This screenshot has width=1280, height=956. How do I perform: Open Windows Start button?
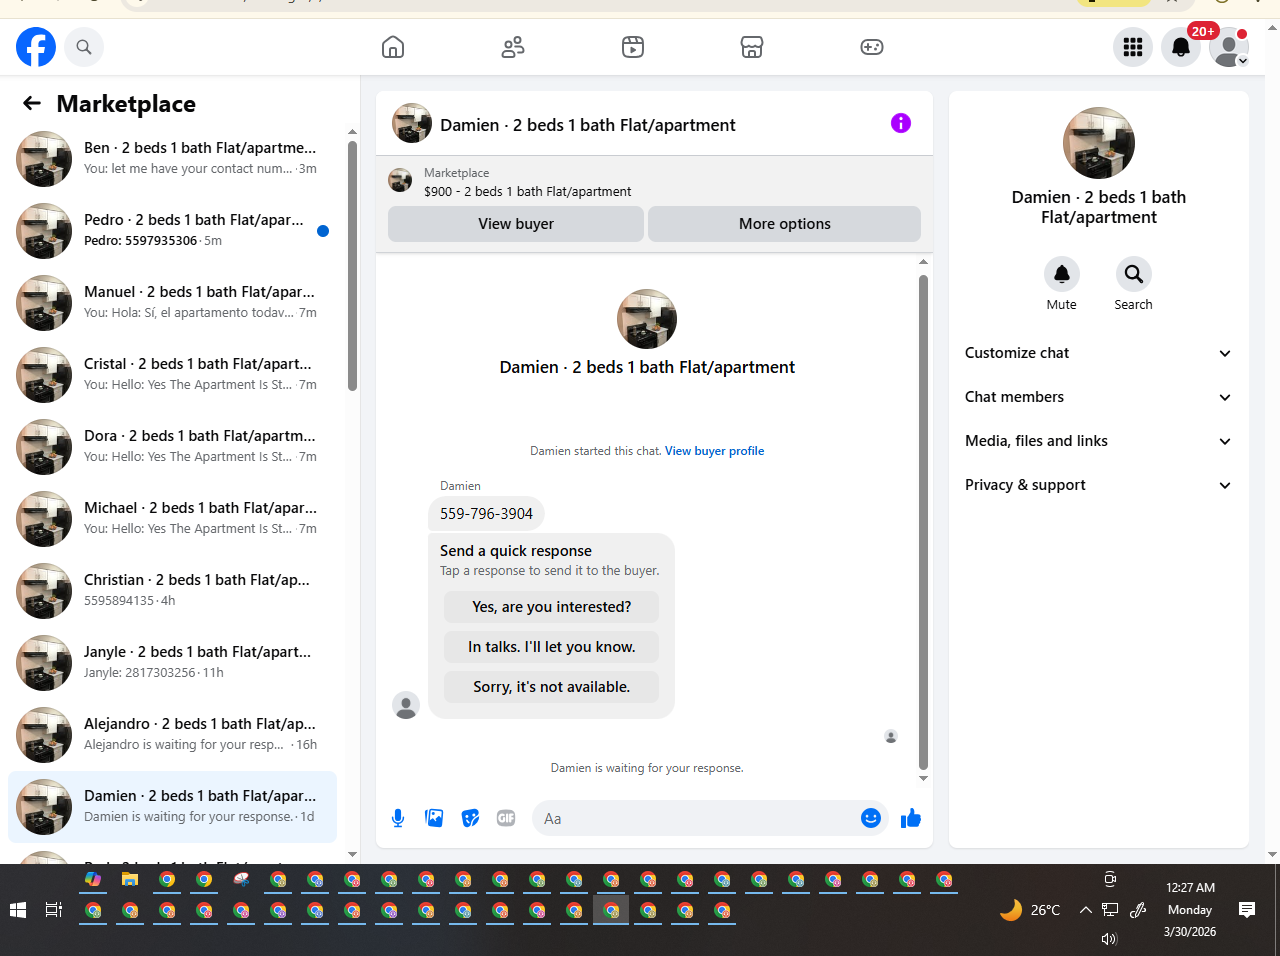pos(17,910)
